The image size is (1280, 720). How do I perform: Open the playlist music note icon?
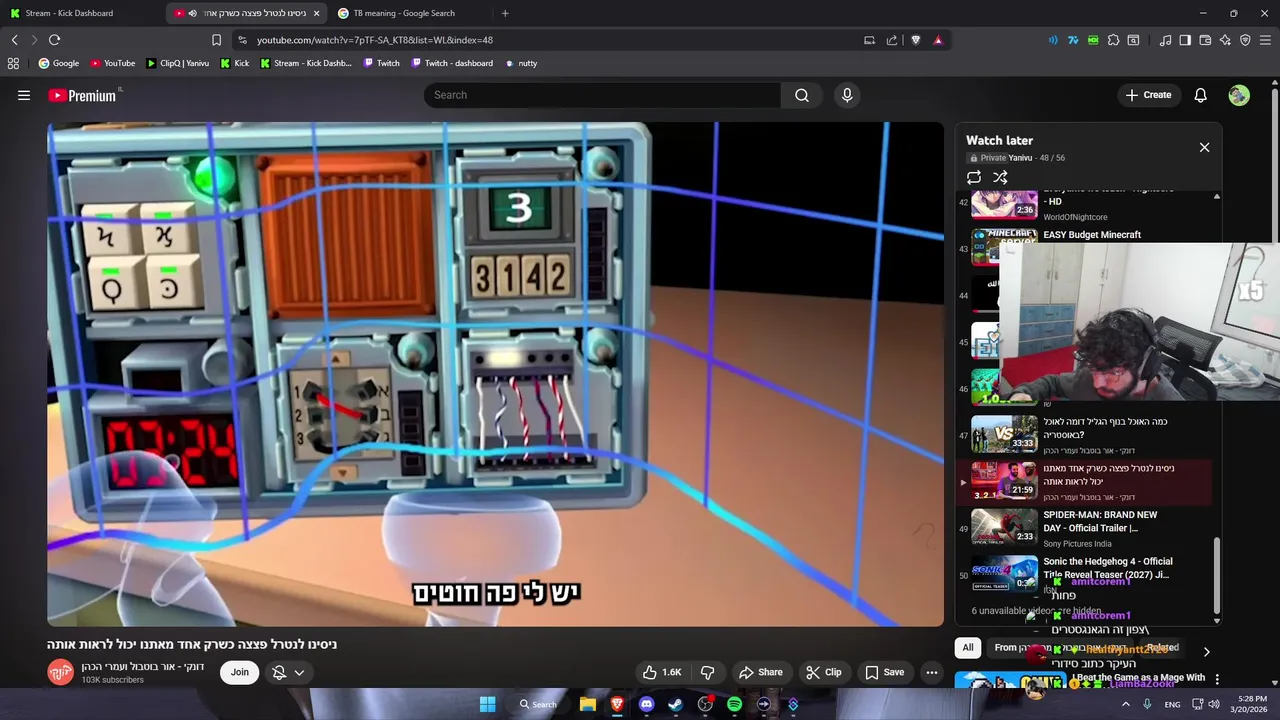pyautogui.click(x=1165, y=40)
